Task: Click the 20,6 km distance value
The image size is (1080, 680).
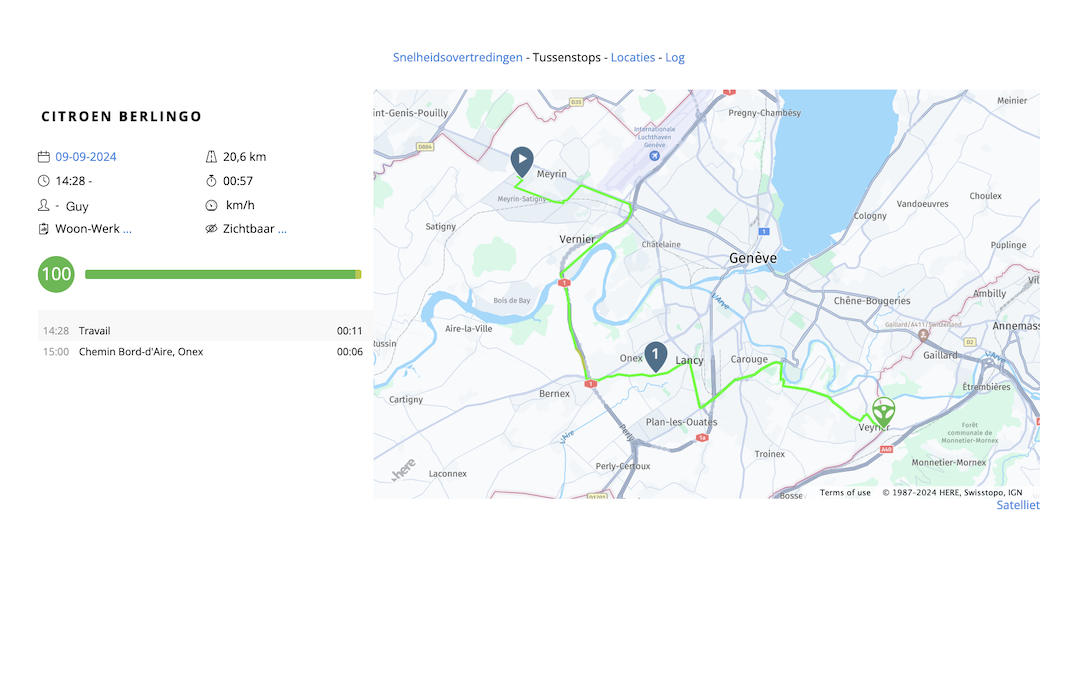Action: click(x=245, y=156)
